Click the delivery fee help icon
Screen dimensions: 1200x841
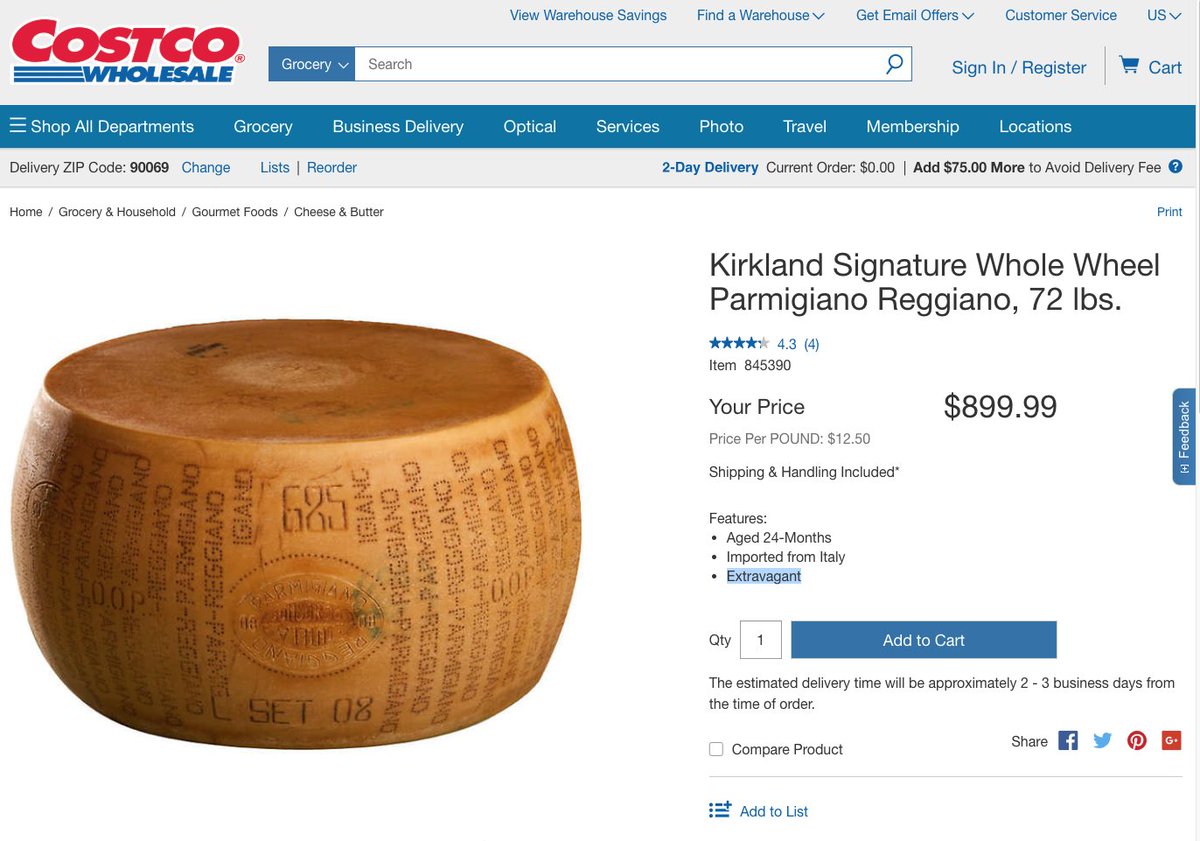click(1175, 167)
